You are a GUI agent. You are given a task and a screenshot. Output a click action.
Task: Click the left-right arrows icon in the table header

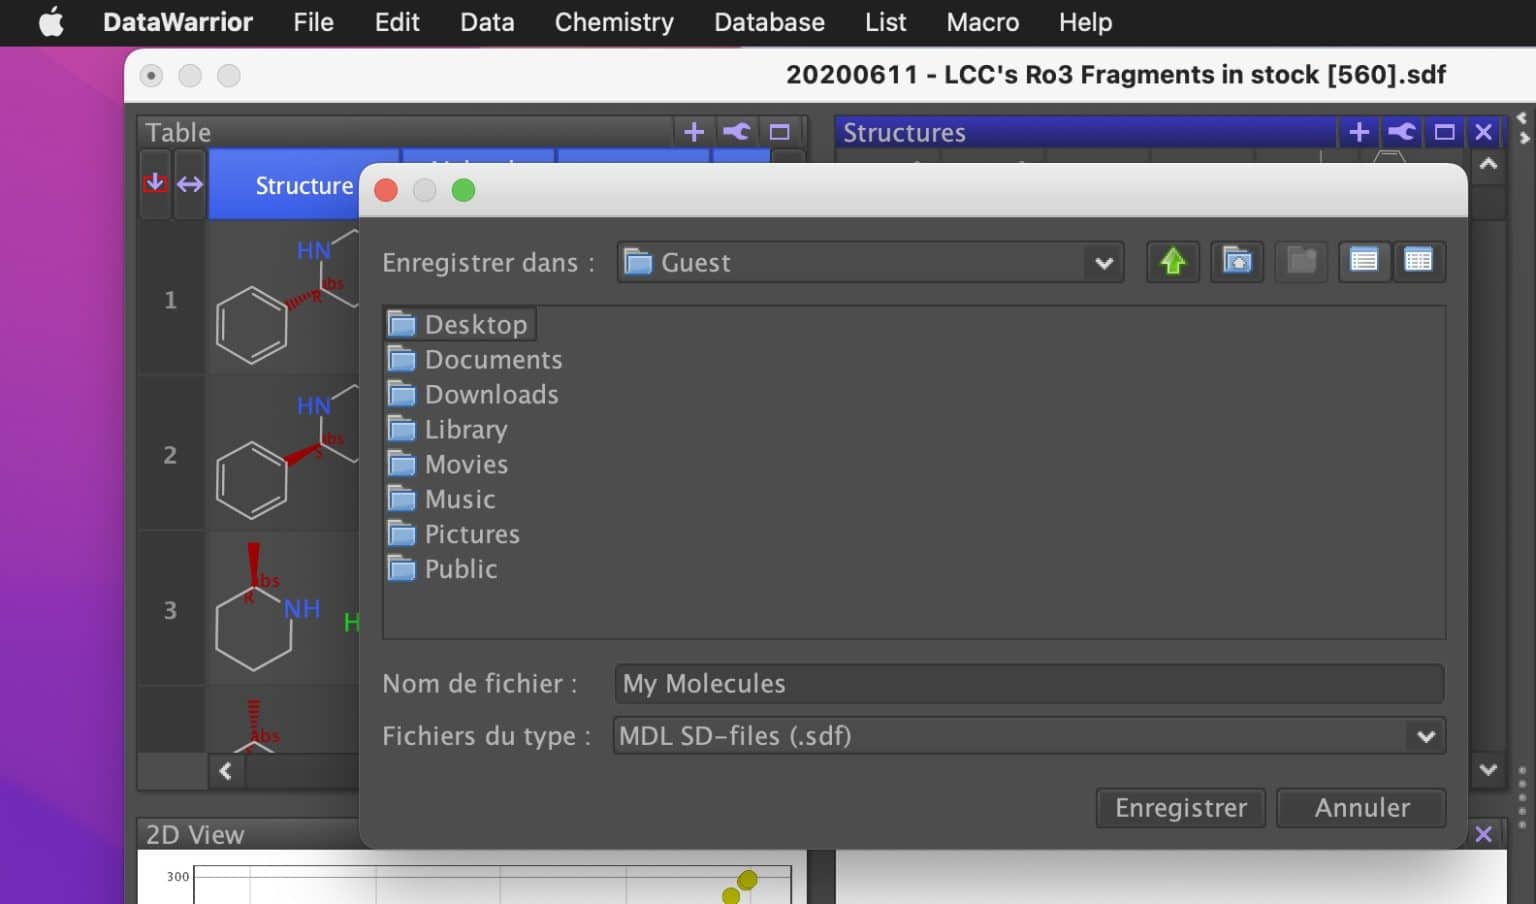tap(190, 184)
